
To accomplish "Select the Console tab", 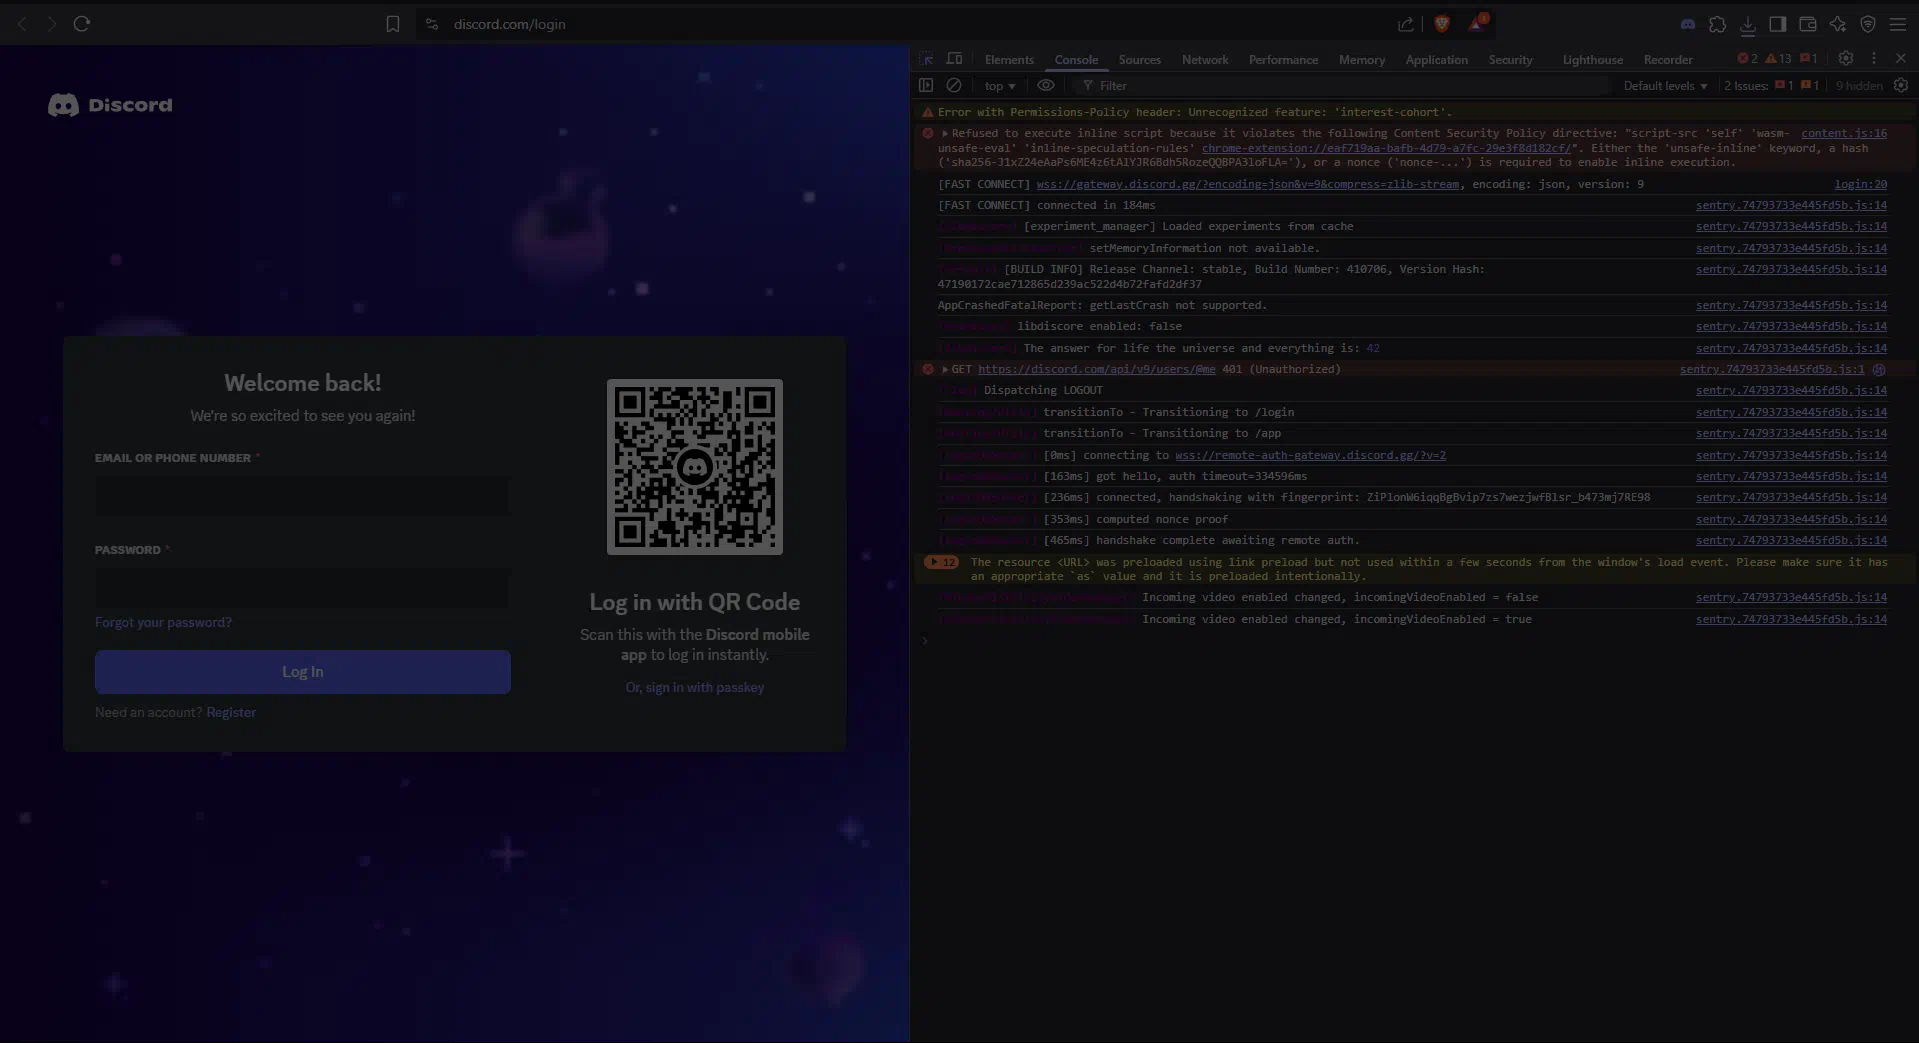I will coord(1076,60).
